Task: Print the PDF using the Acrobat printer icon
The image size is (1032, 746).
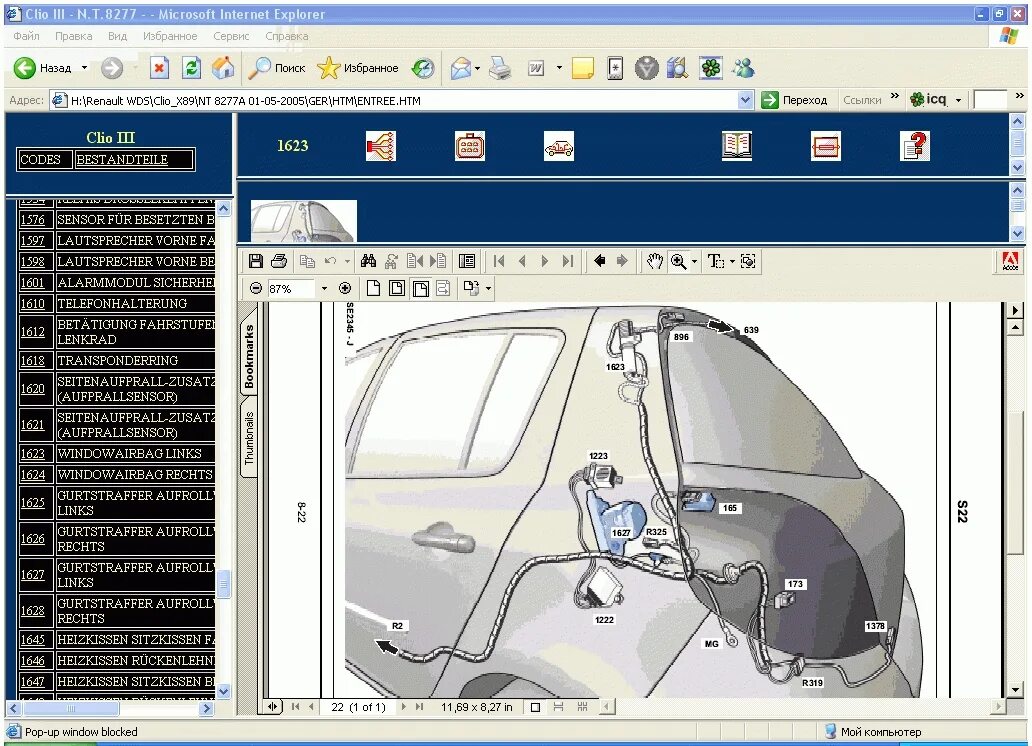Action: coord(279,261)
